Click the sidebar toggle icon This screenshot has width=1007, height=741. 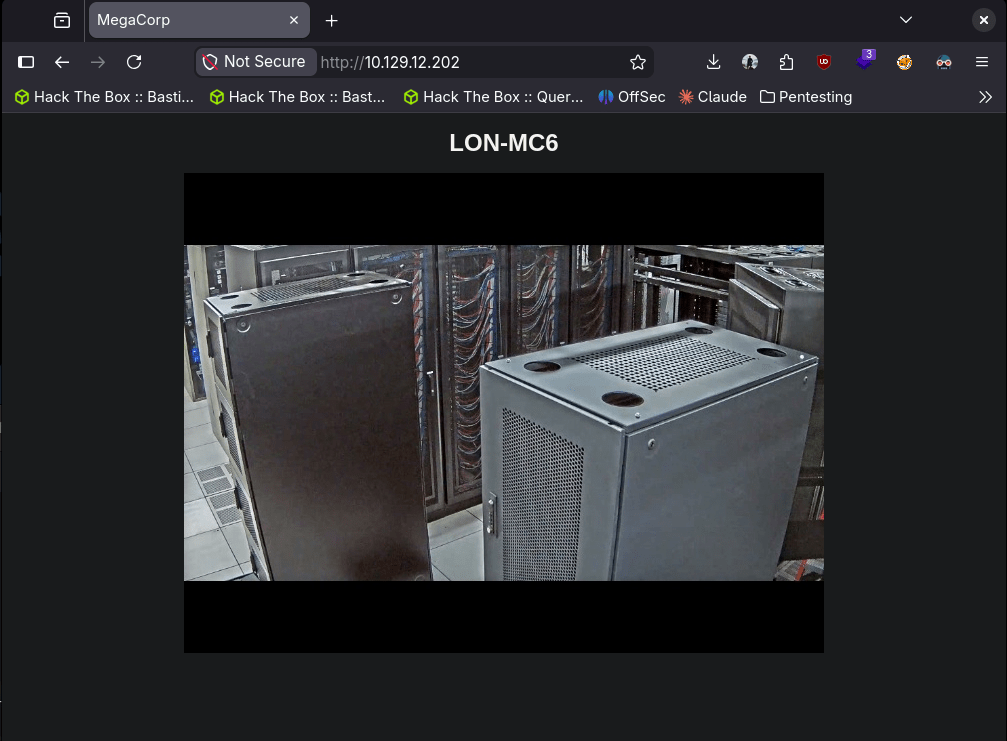coord(26,62)
